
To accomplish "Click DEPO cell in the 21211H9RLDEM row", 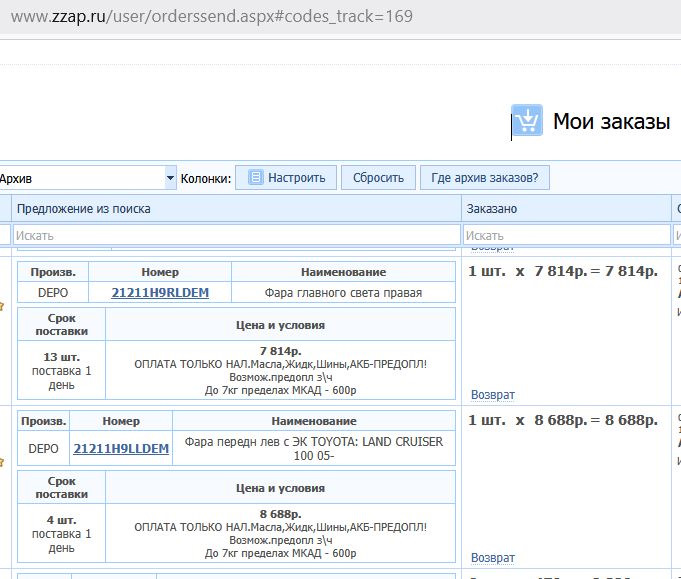I will tap(53, 292).
